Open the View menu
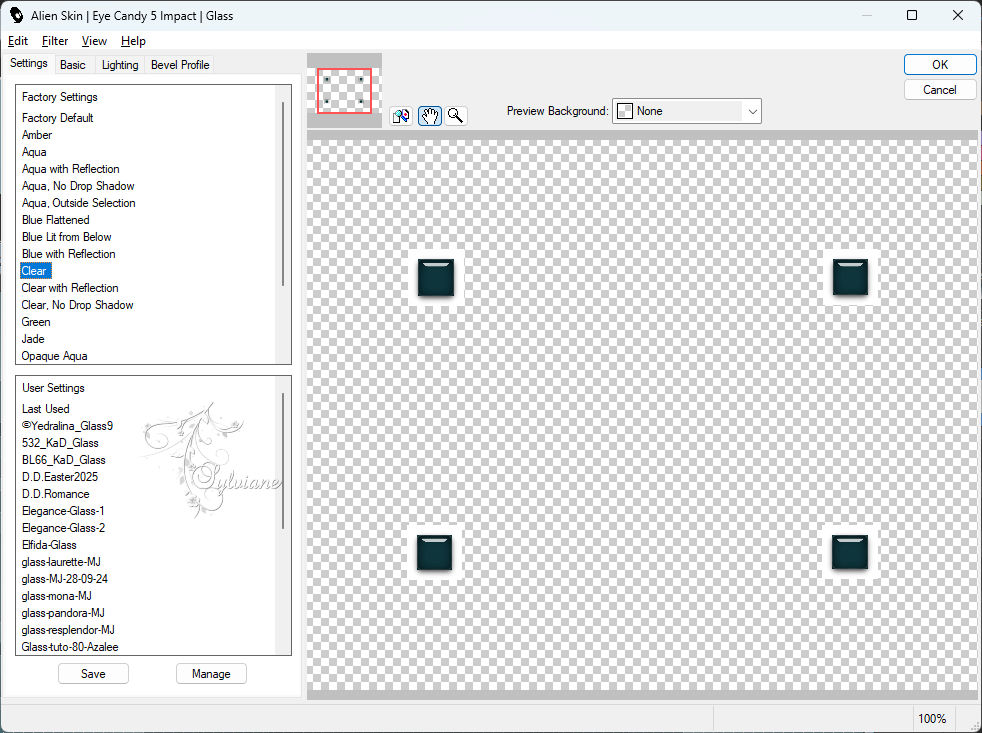Screen dimensions: 982x733 94,41
